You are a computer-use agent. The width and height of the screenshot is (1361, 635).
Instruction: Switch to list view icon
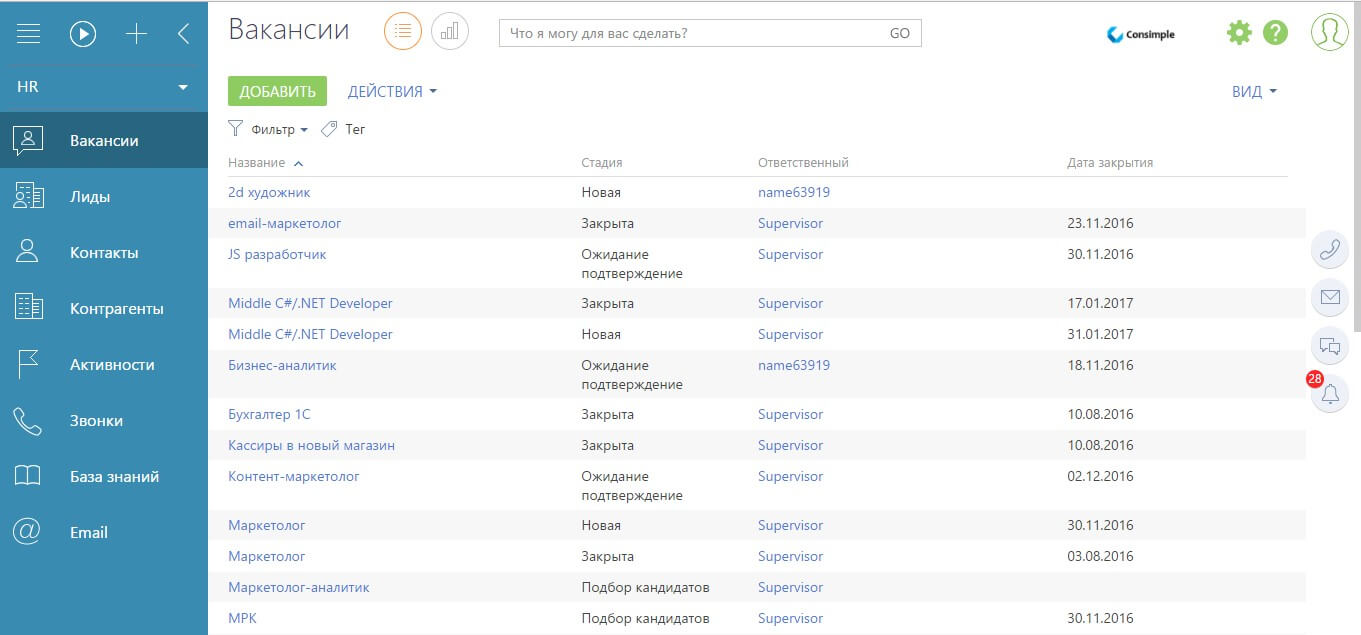pos(403,32)
